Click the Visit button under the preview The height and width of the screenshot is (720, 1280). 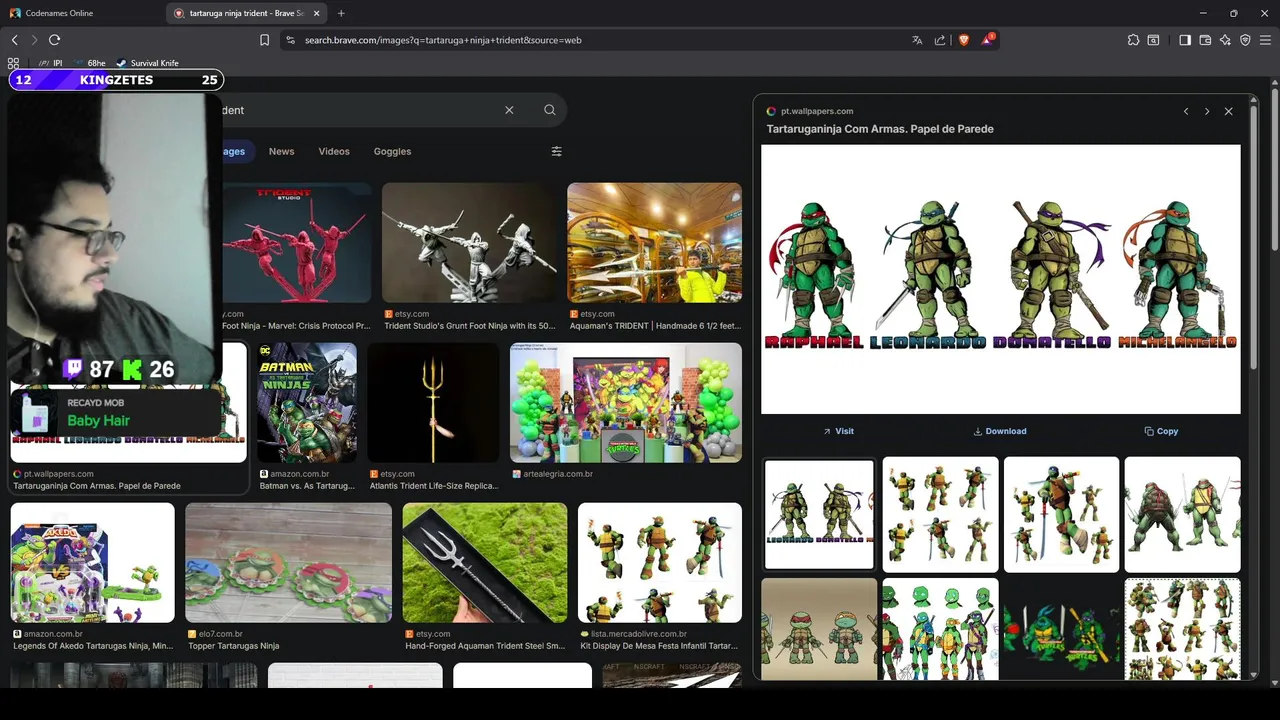[x=839, y=431]
